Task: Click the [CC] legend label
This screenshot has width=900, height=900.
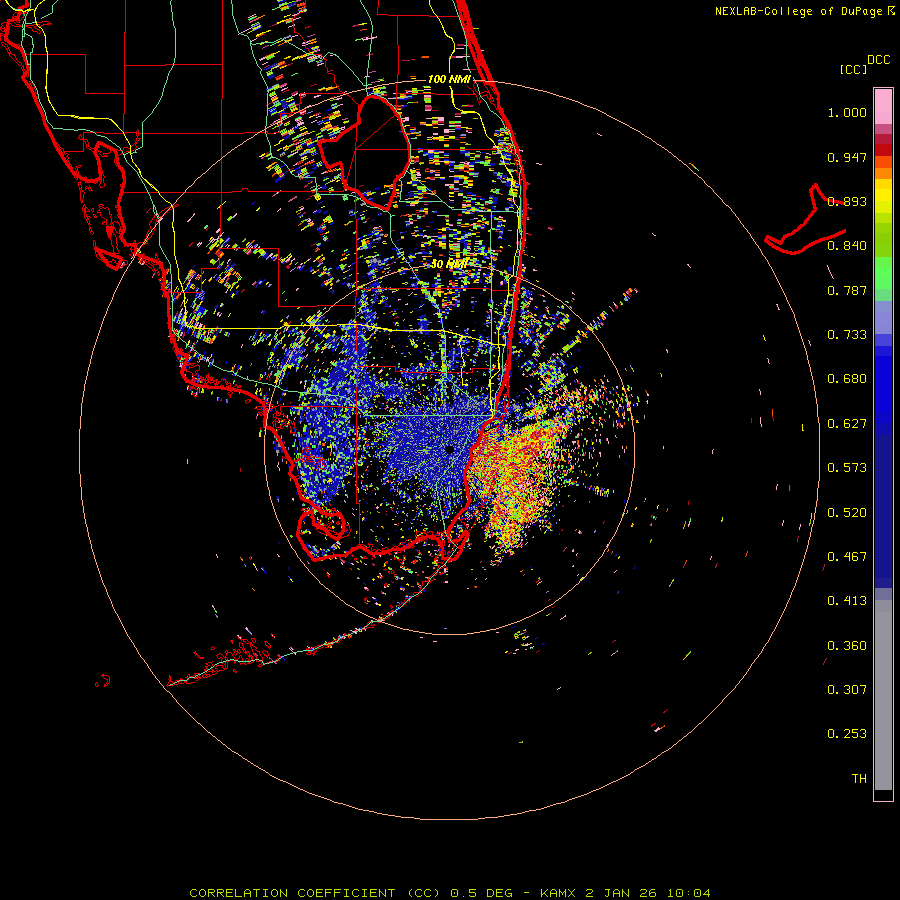Action: [853, 69]
